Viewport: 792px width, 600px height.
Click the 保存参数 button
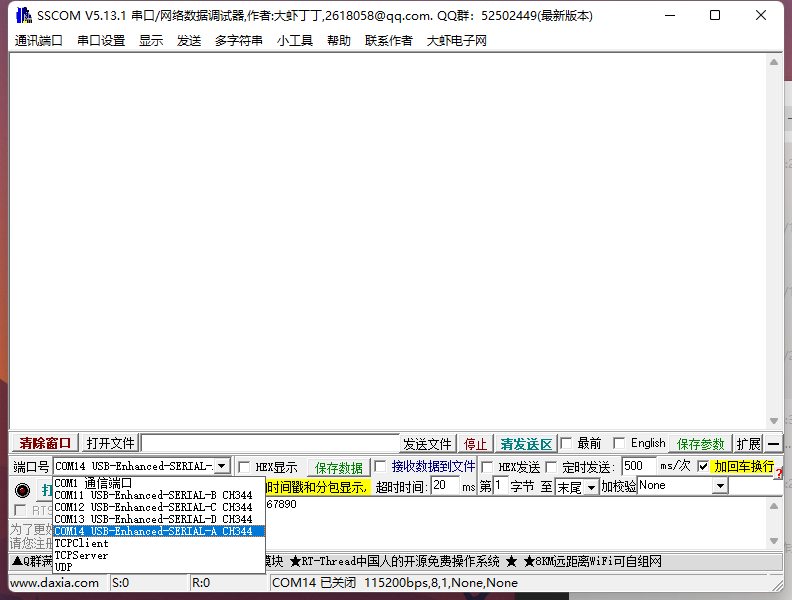[701, 444]
